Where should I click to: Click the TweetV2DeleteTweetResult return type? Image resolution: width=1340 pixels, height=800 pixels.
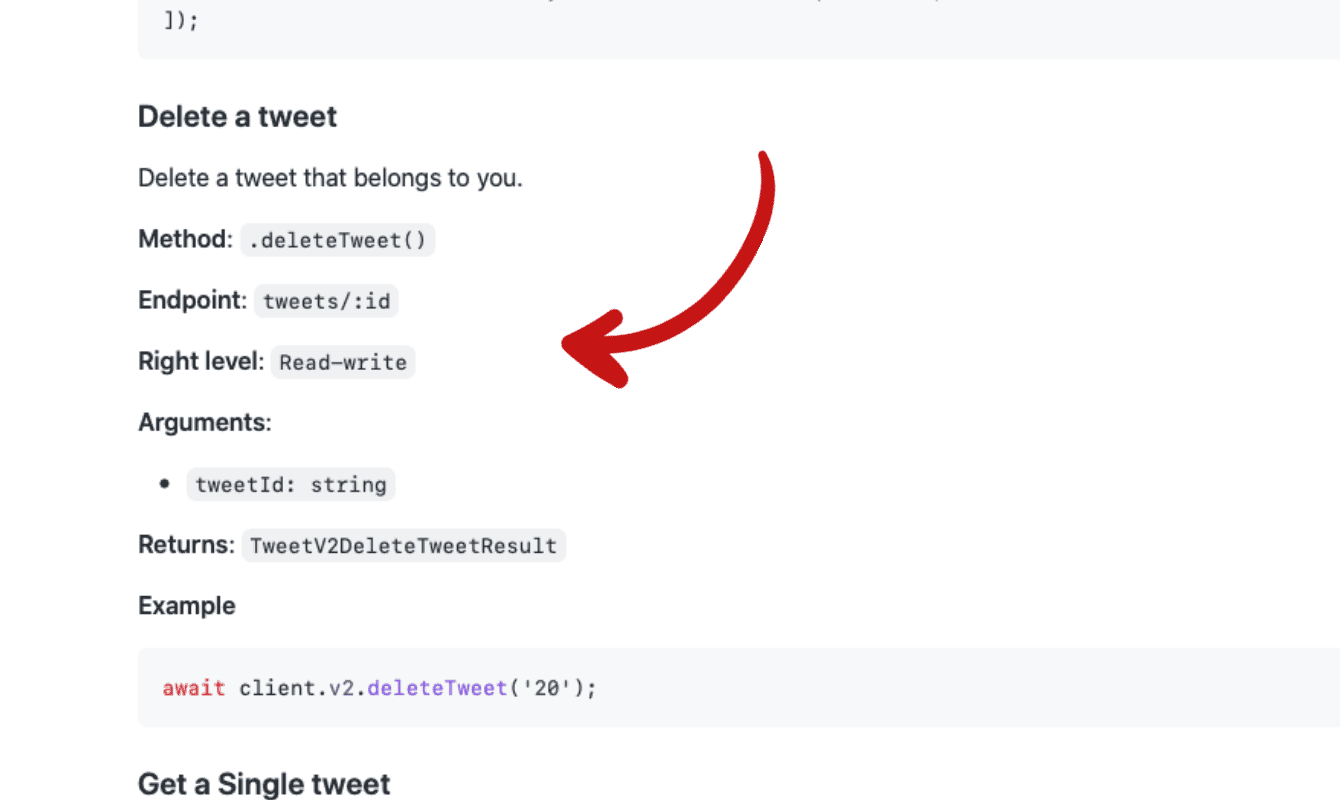pyautogui.click(x=403, y=546)
